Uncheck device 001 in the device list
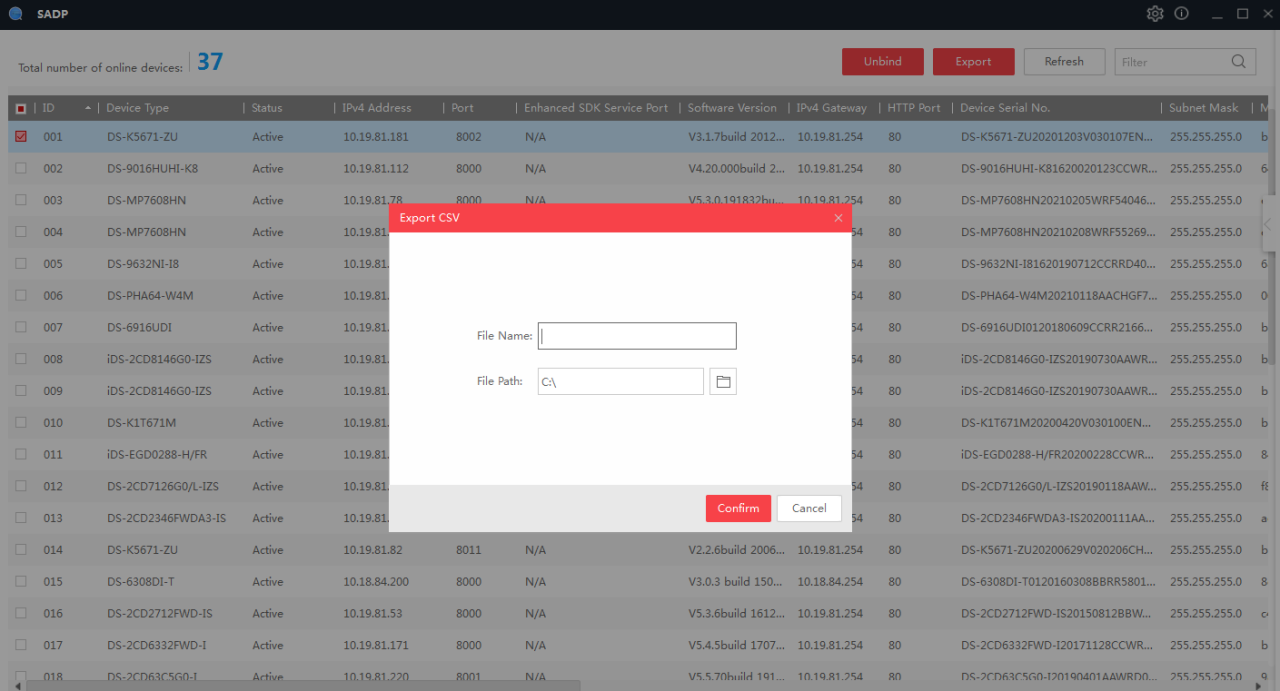This screenshot has width=1280, height=691. 20,136
